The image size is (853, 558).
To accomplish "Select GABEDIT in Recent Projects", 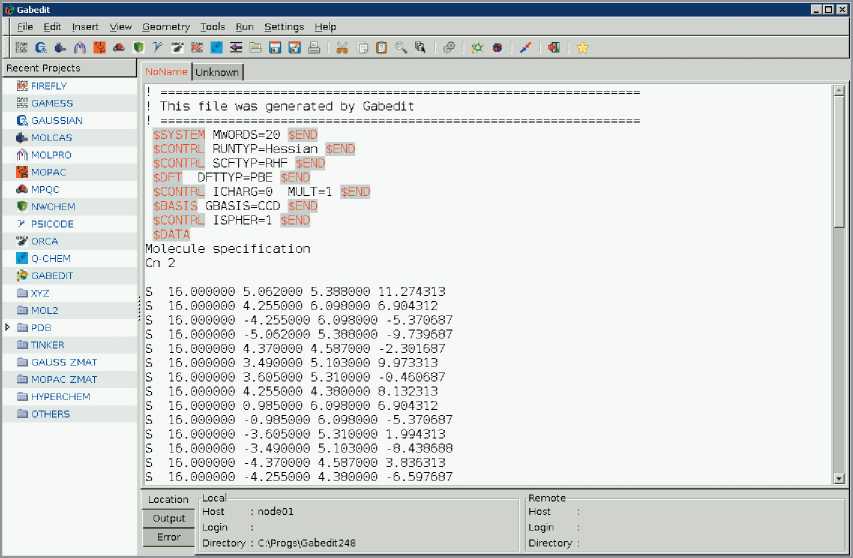I will (x=70, y=276).
